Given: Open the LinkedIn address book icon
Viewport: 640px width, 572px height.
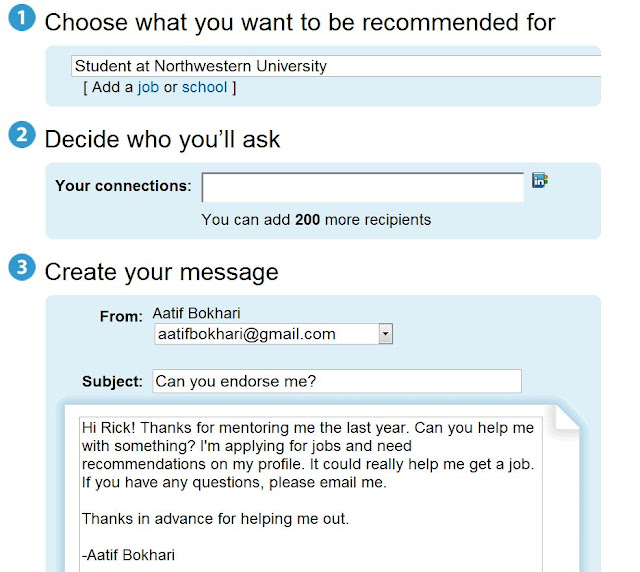Looking at the screenshot, I should [x=540, y=180].
